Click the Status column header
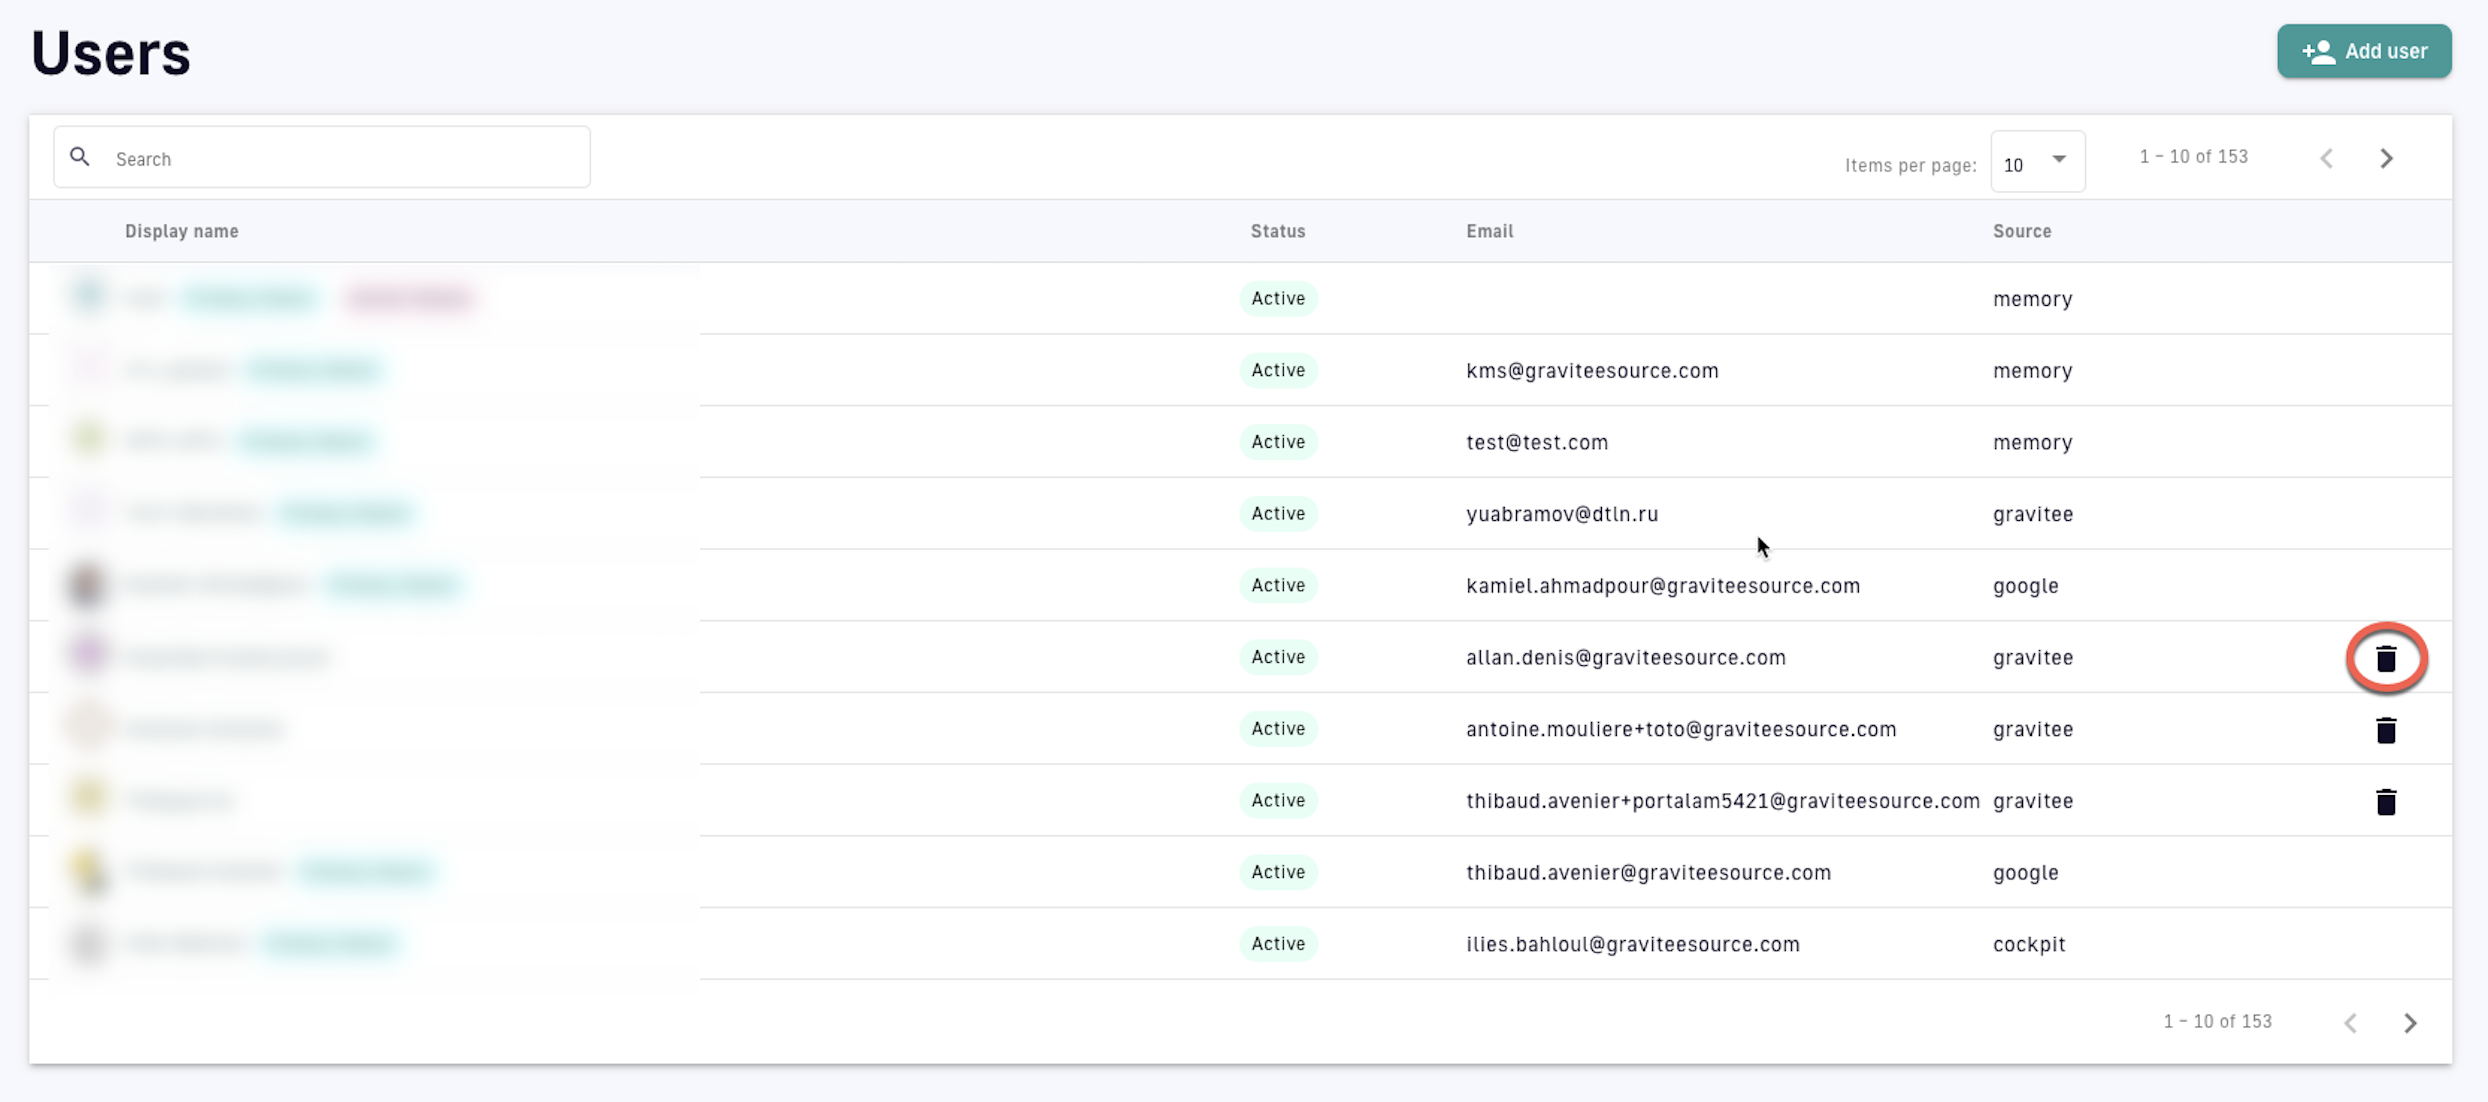Viewport: 2488px width, 1102px height. [x=1277, y=231]
